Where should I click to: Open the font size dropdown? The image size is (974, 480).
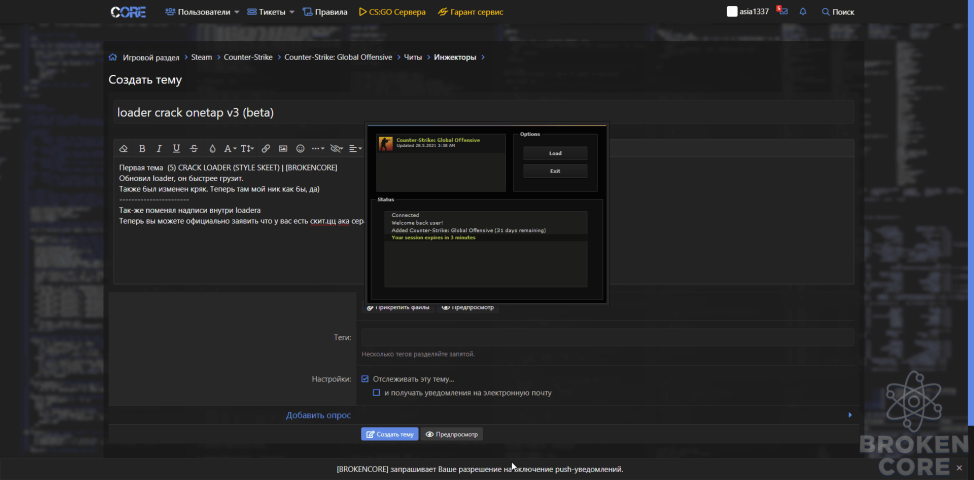coord(247,148)
